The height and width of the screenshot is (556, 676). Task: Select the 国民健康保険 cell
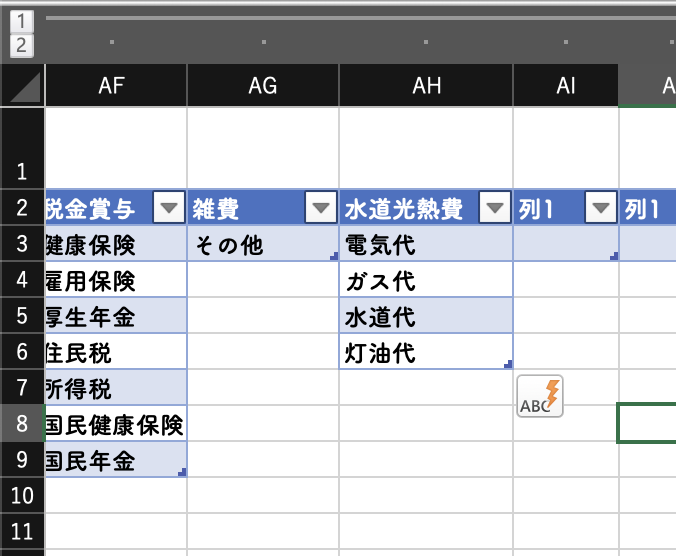[x=116, y=424]
